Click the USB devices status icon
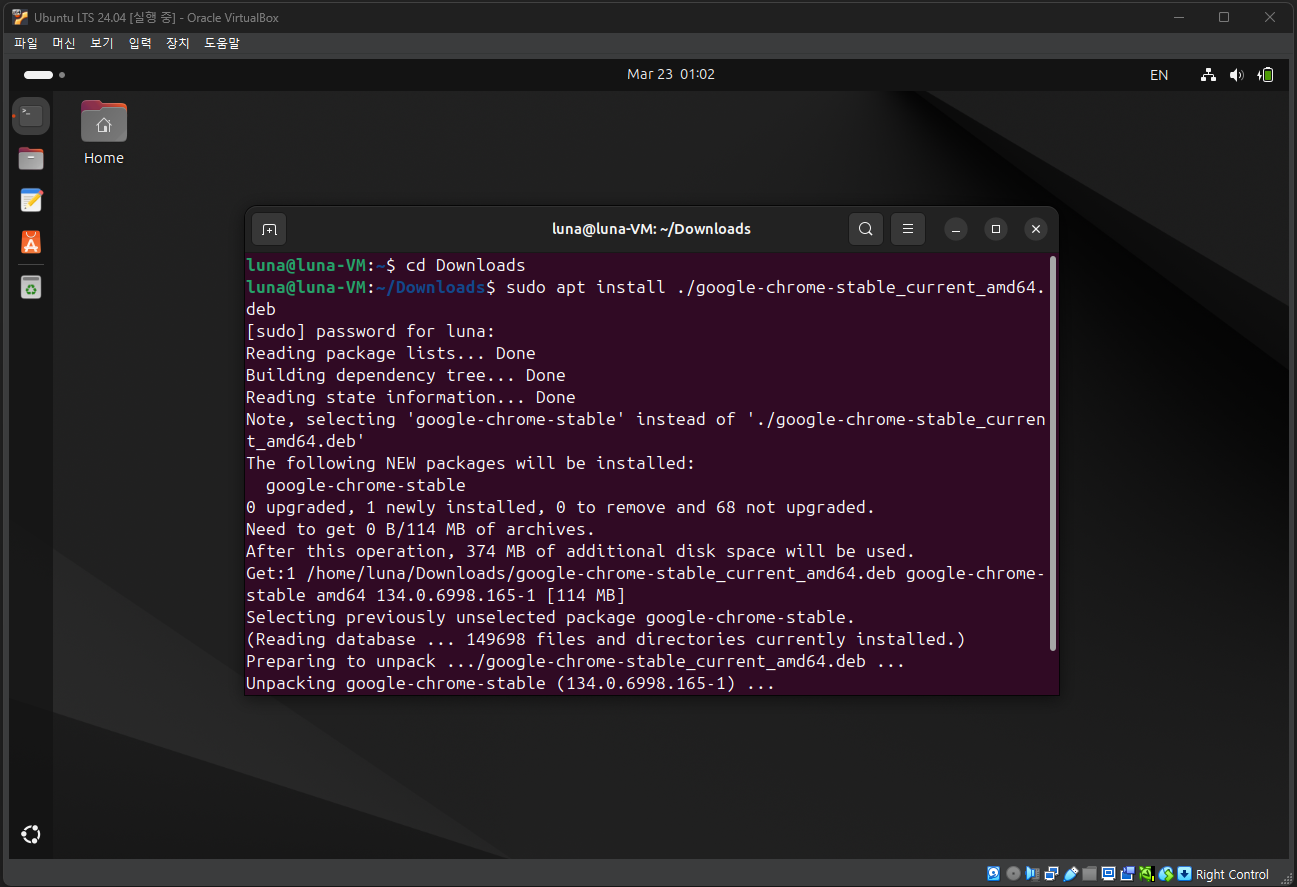Image resolution: width=1297 pixels, height=887 pixels. 1071,874
